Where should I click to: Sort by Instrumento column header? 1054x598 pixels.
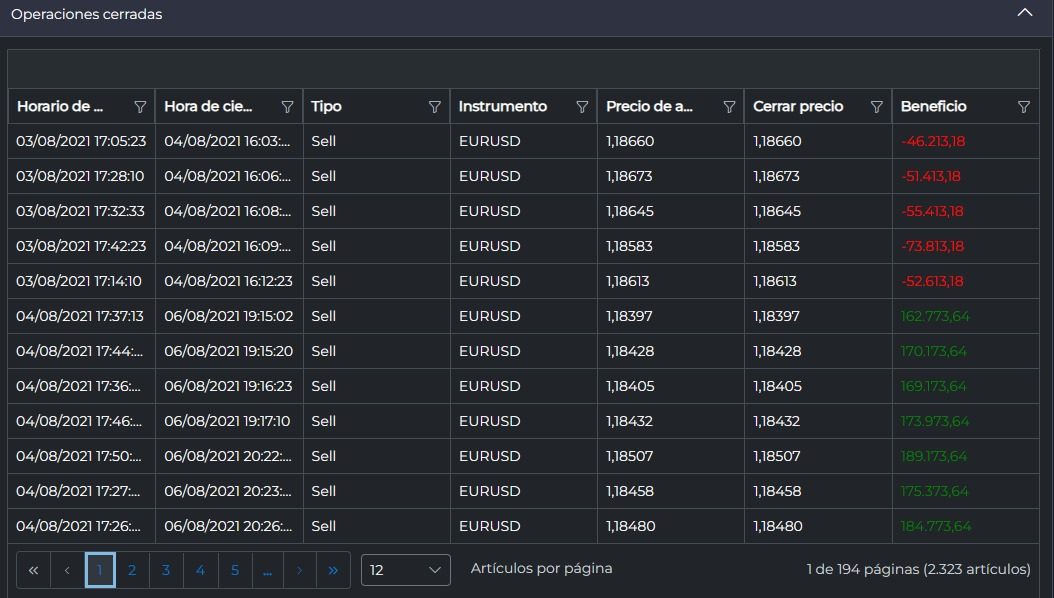tap(502, 107)
